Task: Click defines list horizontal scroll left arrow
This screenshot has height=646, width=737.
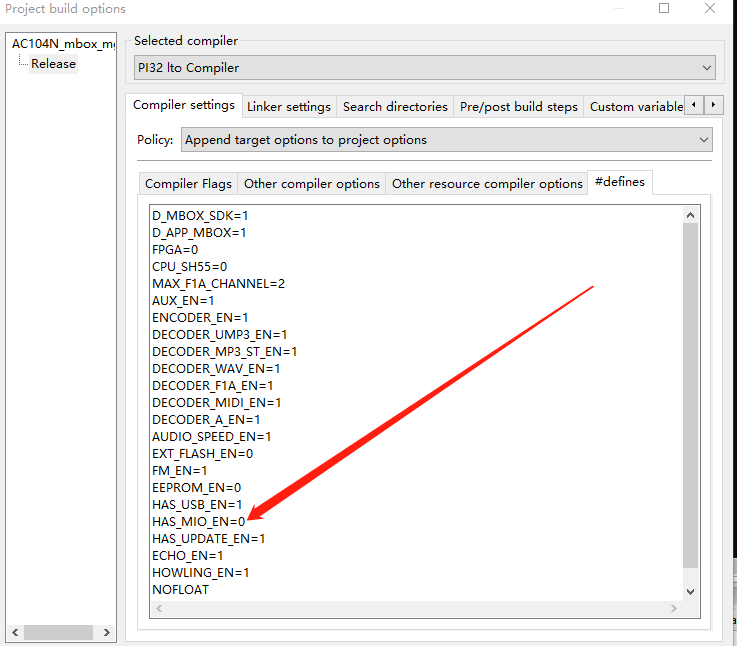Action: (159, 608)
